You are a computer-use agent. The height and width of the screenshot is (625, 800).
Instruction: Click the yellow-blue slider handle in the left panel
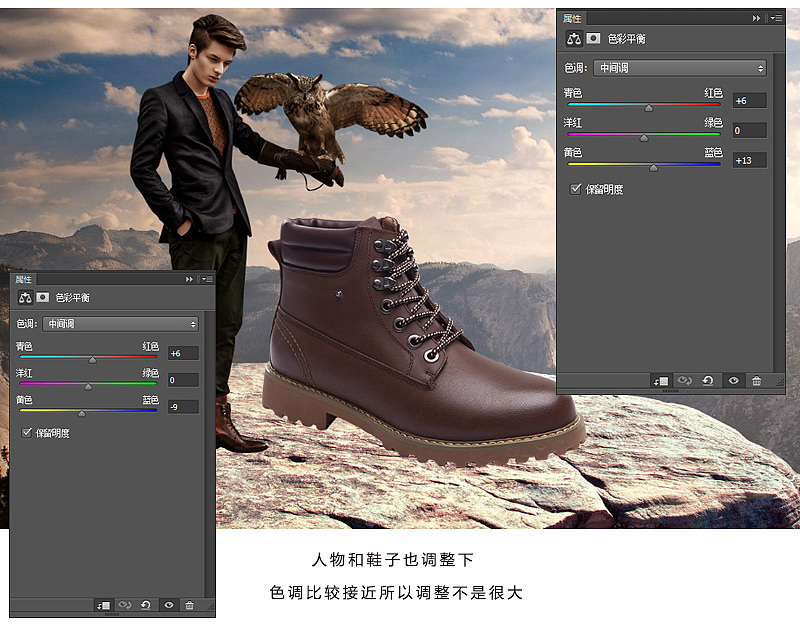[x=82, y=414]
